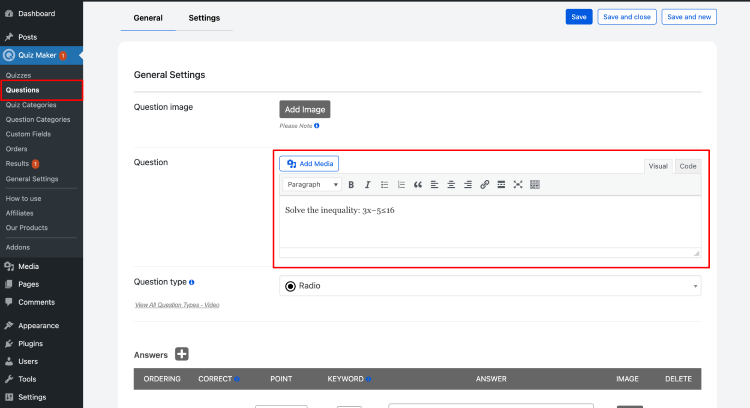Open Quiz Categories submenu item
This screenshot has height=408, width=750.
click(x=31, y=105)
